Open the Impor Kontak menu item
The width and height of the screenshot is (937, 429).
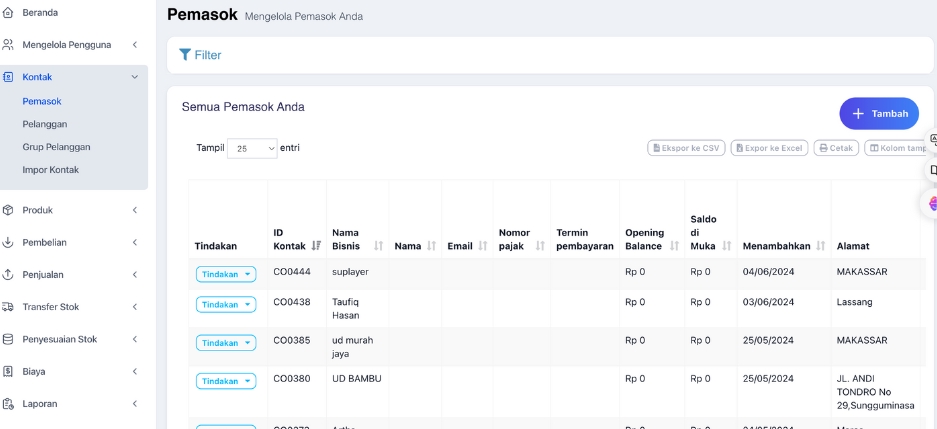(x=51, y=170)
